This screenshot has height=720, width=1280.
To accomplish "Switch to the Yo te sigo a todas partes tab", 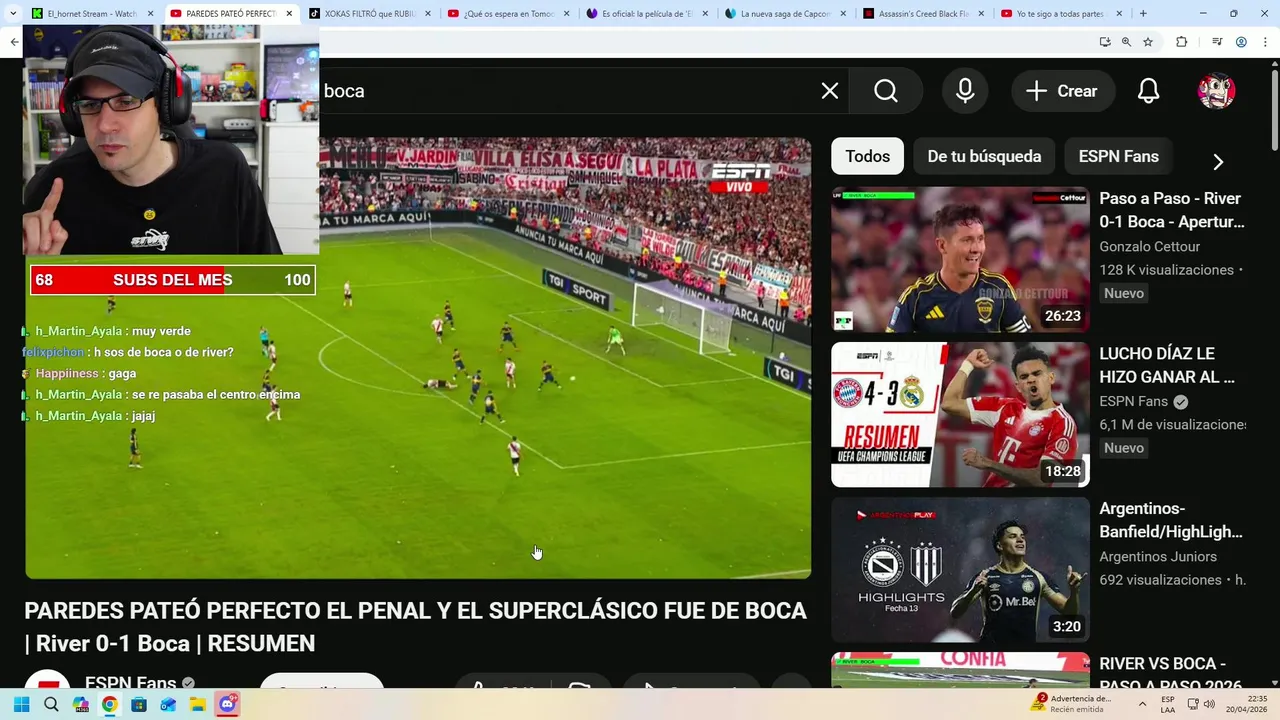I will coord(1060,14).
